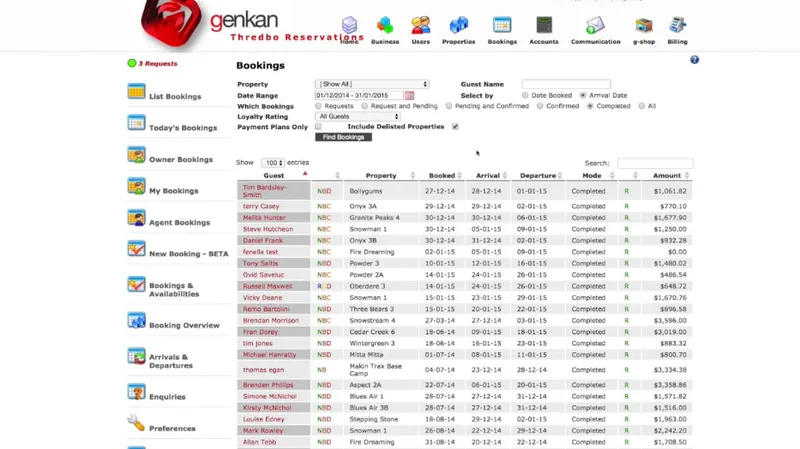Screen dimensions: 800x449
Task: Click the Enquiries sidebar icon
Action: 136,392
